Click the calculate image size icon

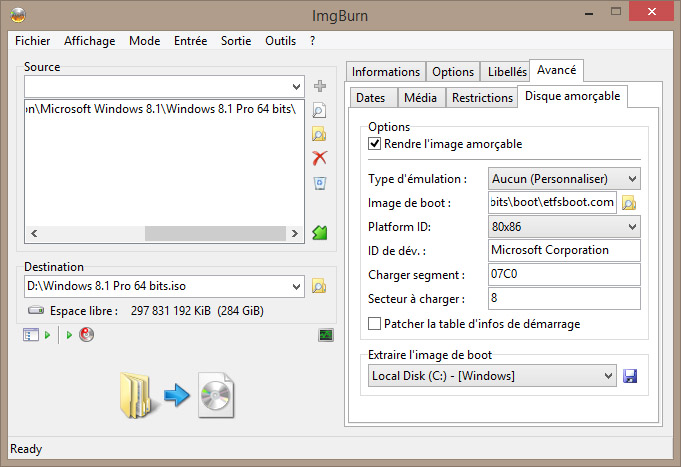pyautogui.click(x=31, y=335)
